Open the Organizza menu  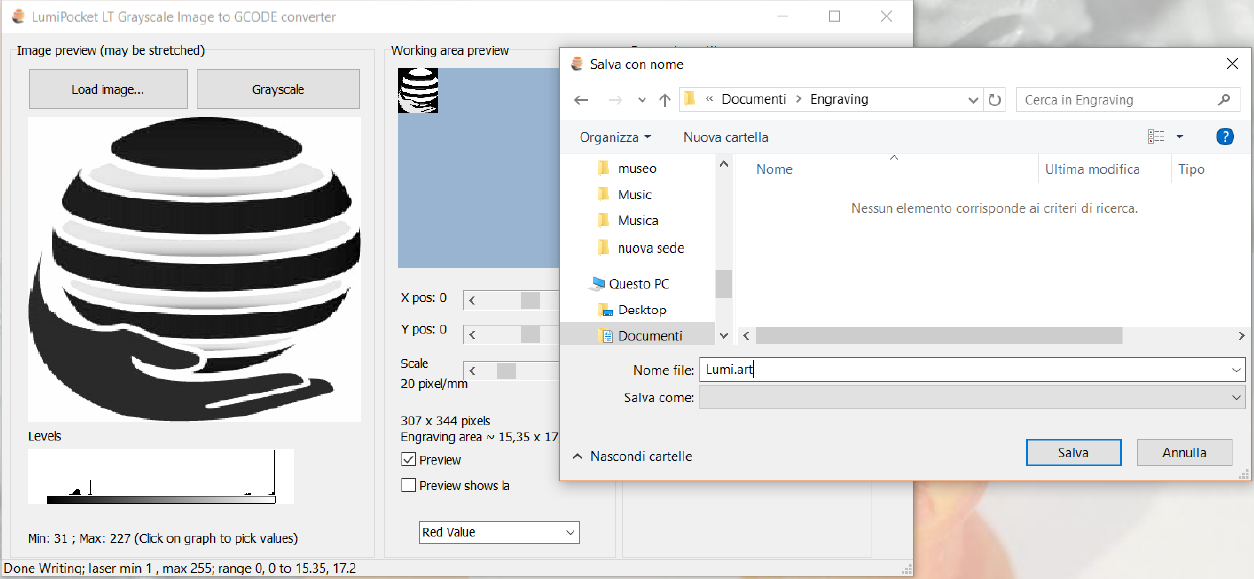click(615, 137)
